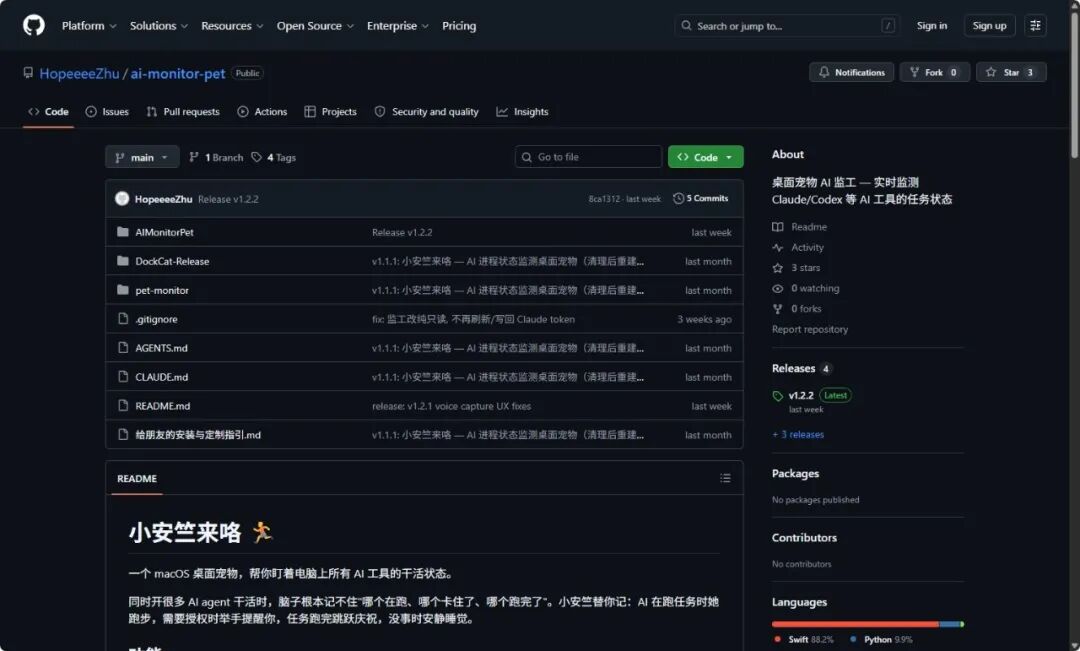Expand the Resources menu
1080x651 pixels.
click(232, 25)
